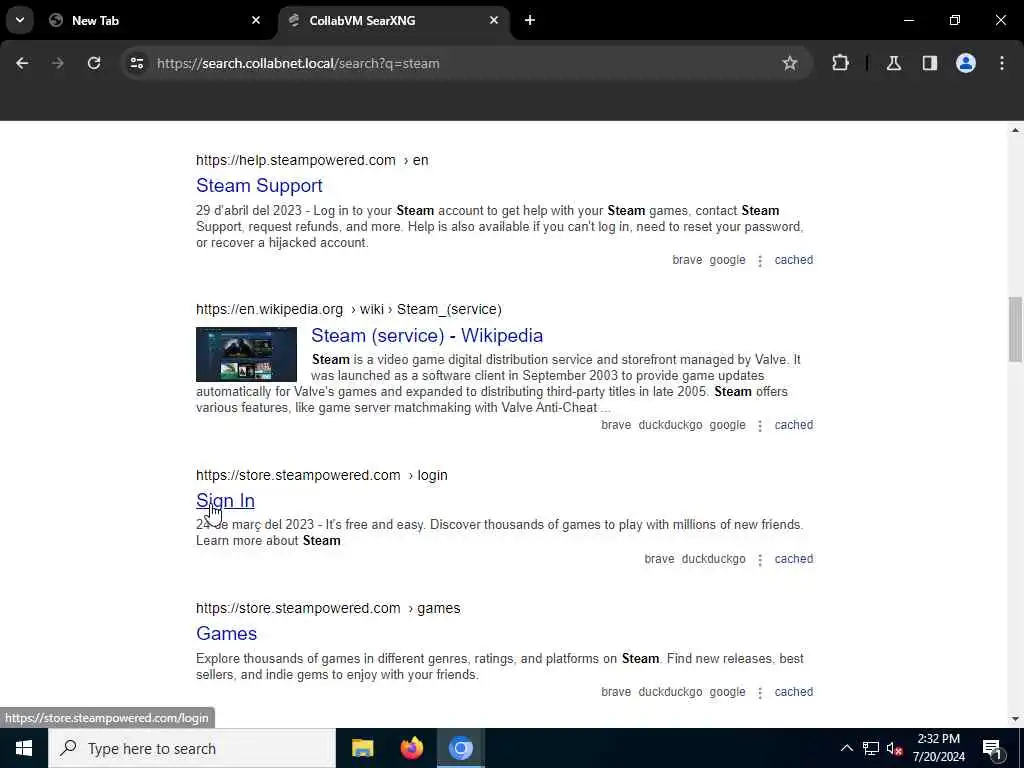Select the CollabVM SearXNG tab
This screenshot has width=1024, height=768.
[394, 20]
